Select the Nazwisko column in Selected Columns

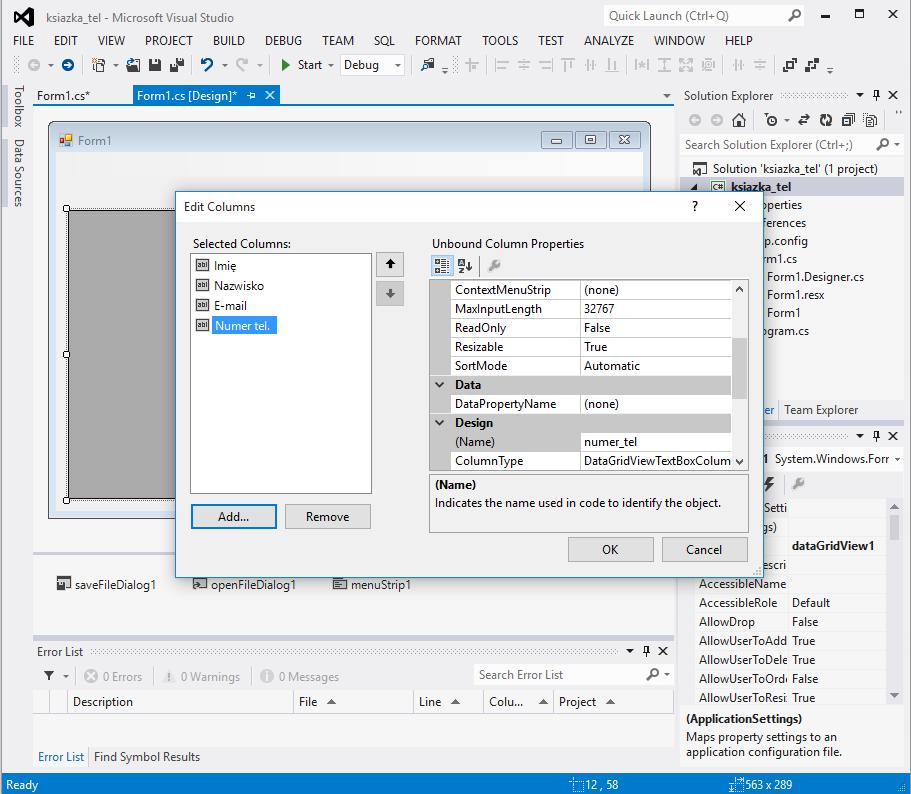point(239,286)
